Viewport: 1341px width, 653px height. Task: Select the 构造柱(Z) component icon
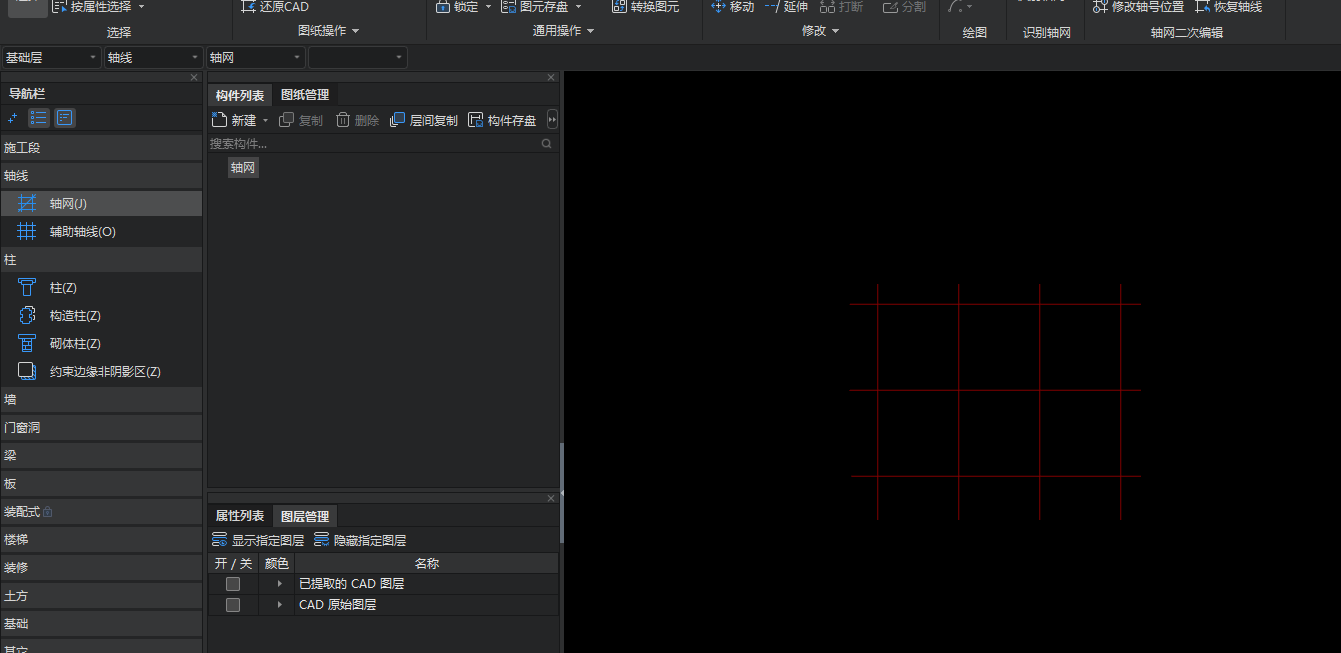[x=28, y=316]
